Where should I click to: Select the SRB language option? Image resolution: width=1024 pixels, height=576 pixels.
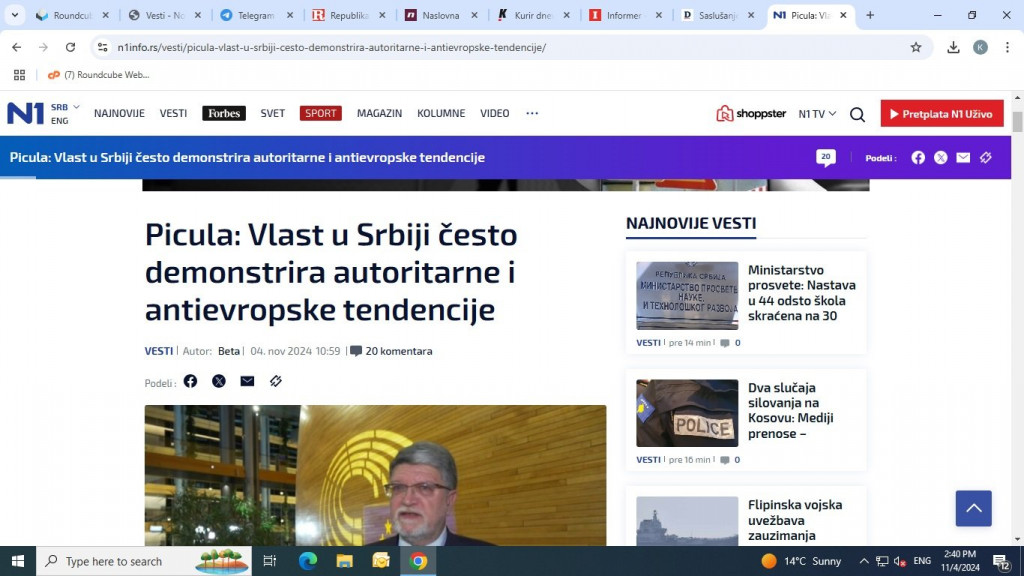click(x=59, y=106)
